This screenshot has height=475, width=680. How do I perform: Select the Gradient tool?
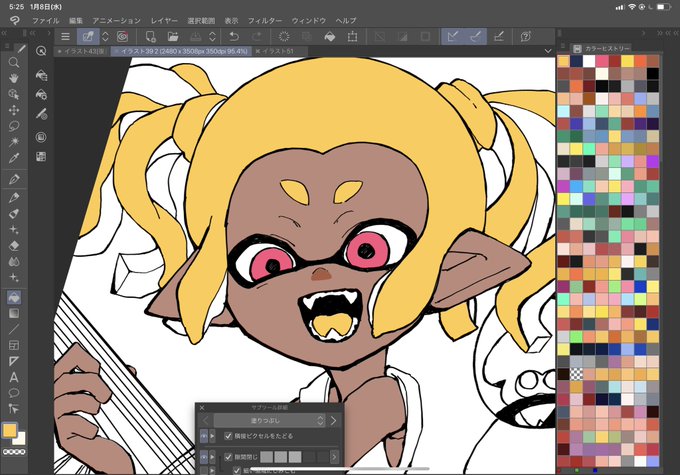tap(14, 313)
